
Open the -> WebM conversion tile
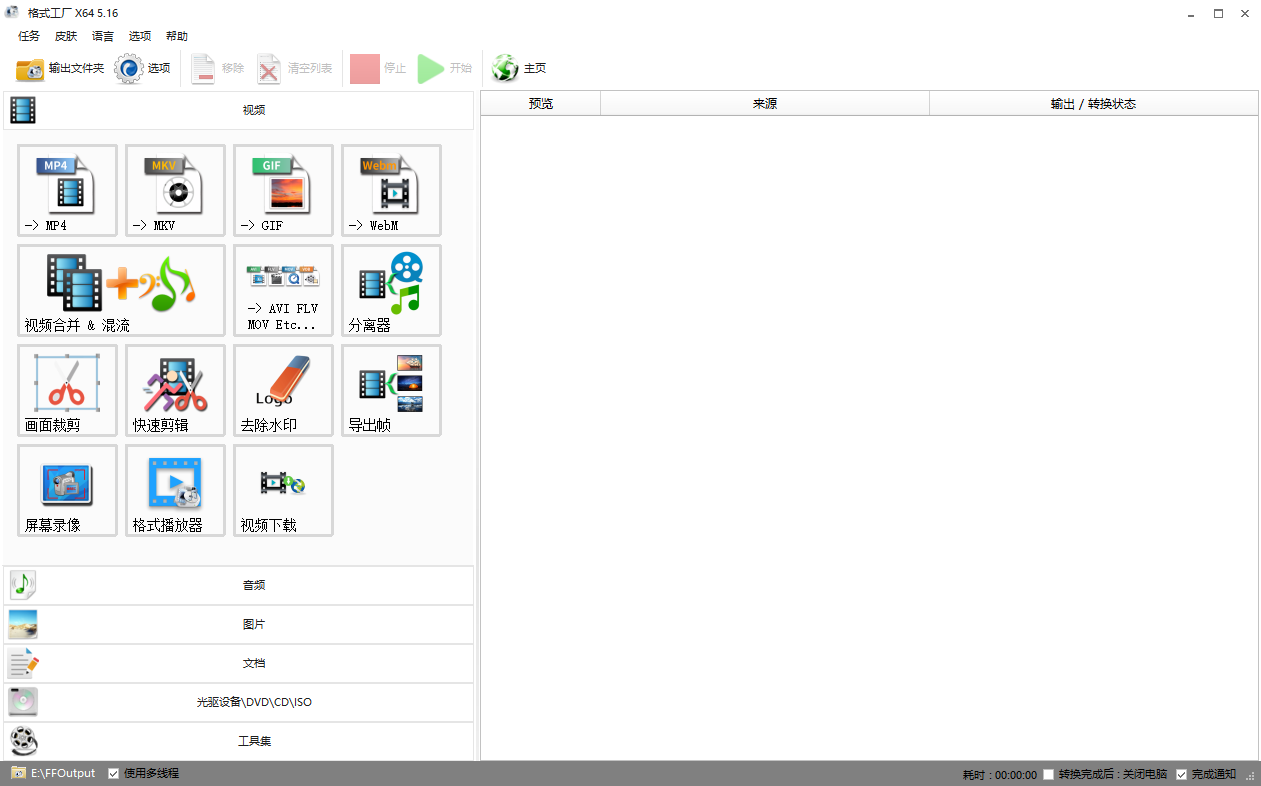point(391,190)
